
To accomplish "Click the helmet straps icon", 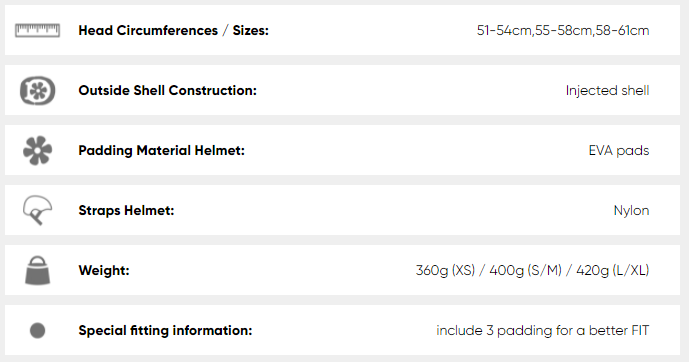I will (x=37, y=210).
